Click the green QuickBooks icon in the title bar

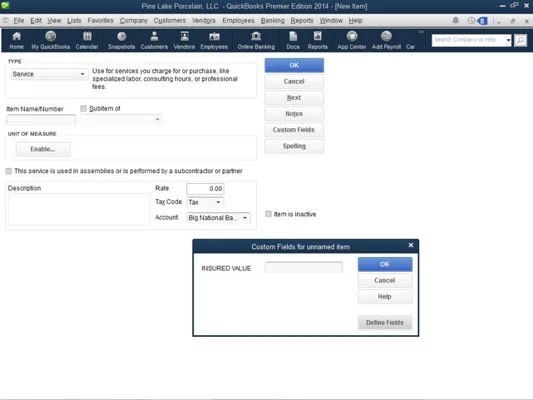pyautogui.click(x=5, y=5)
